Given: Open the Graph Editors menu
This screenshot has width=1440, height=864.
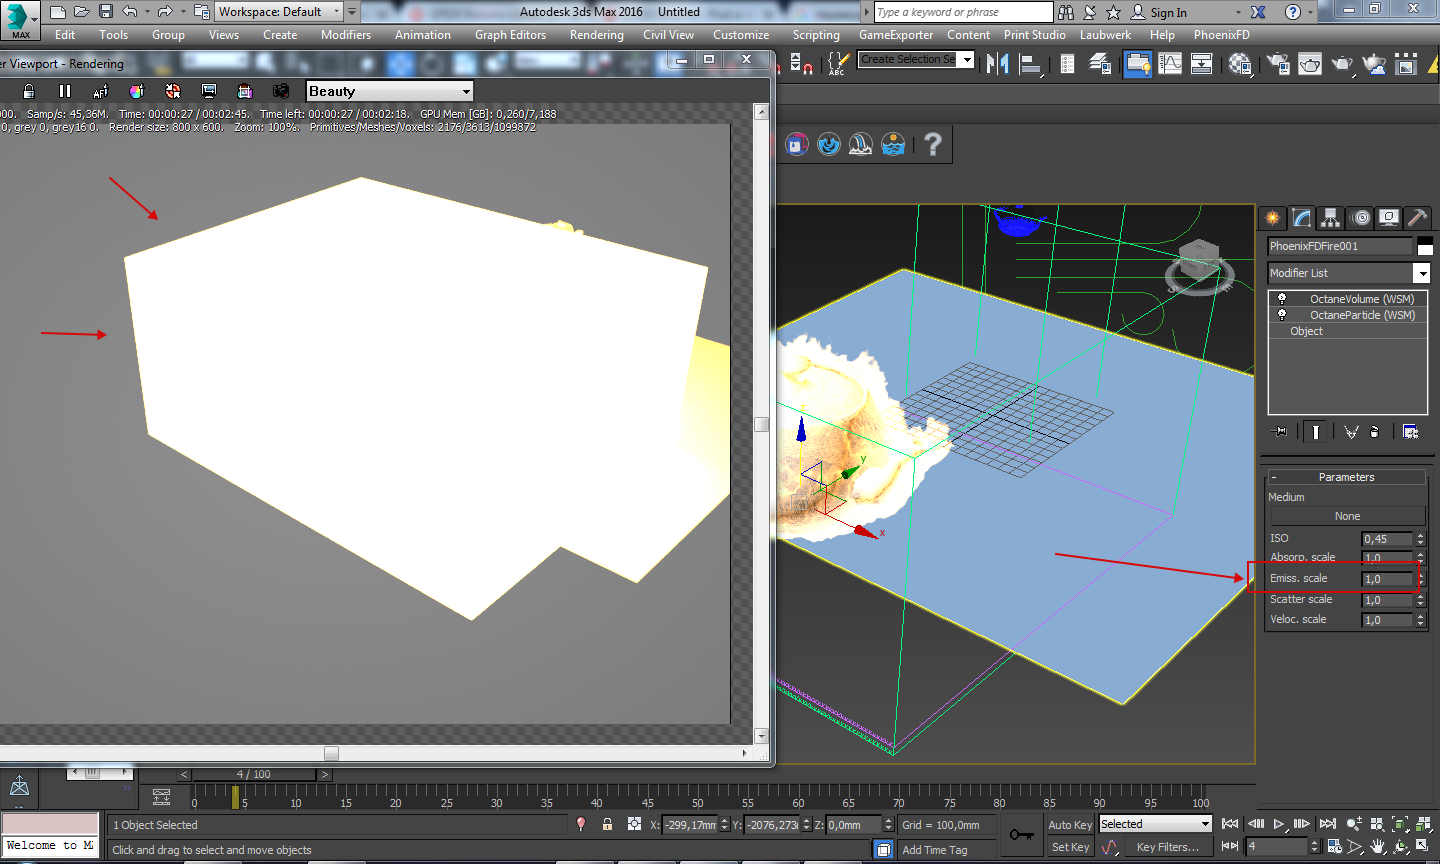Looking at the screenshot, I should pyautogui.click(x=510, y=35).
